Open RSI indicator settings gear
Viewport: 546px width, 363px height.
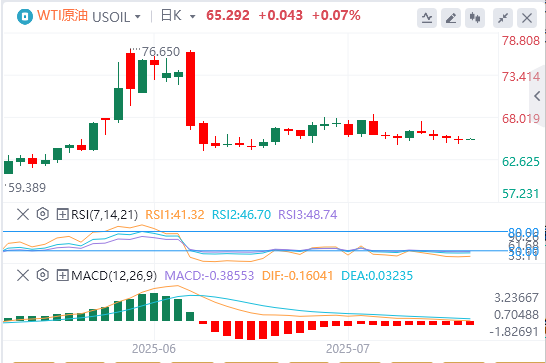pos(42,214)
